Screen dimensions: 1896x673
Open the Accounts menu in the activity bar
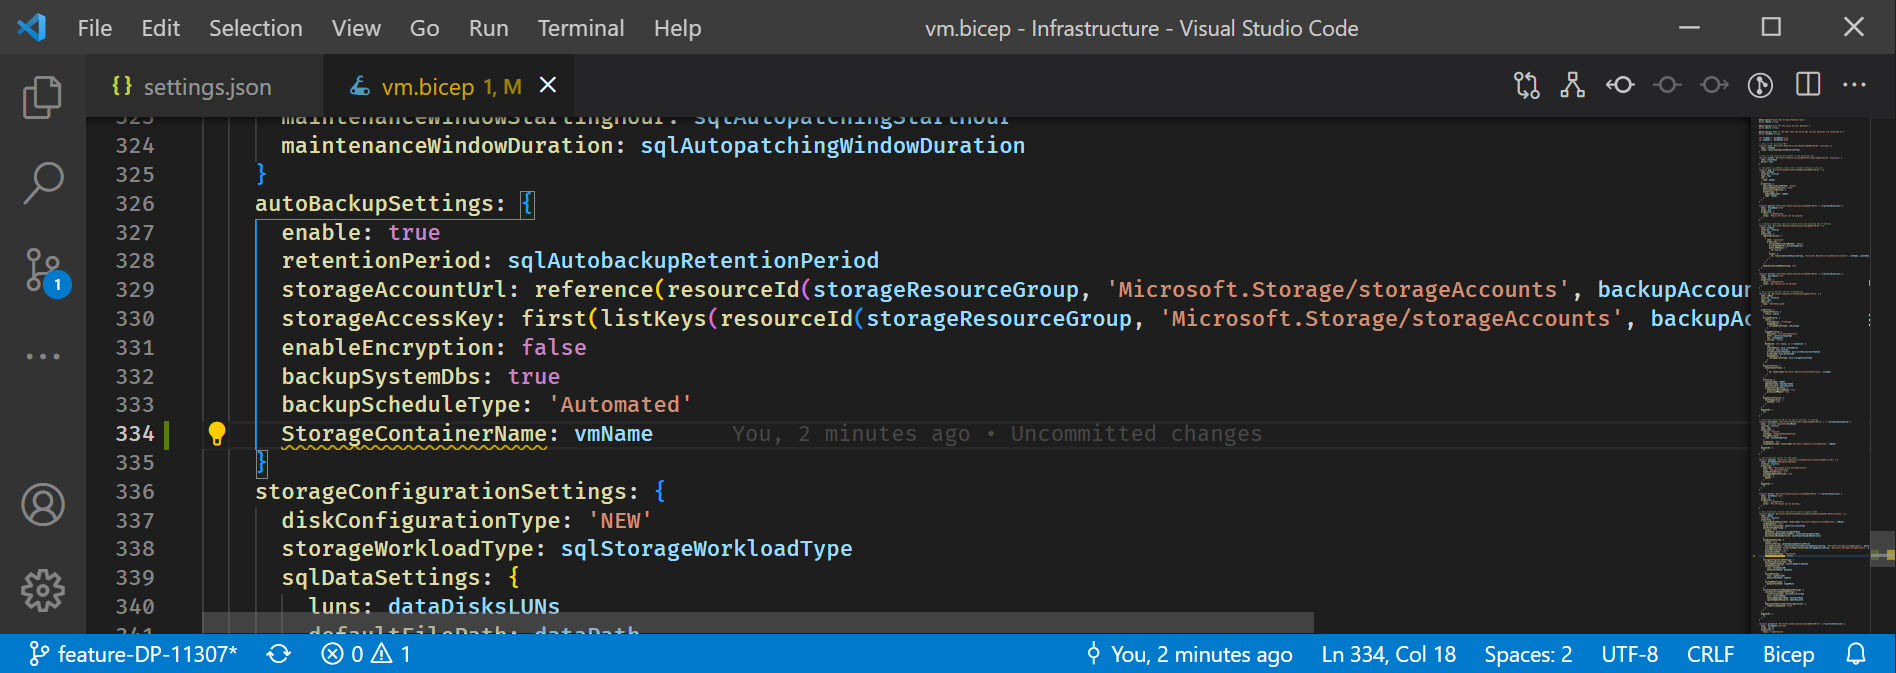pos(43,505)
